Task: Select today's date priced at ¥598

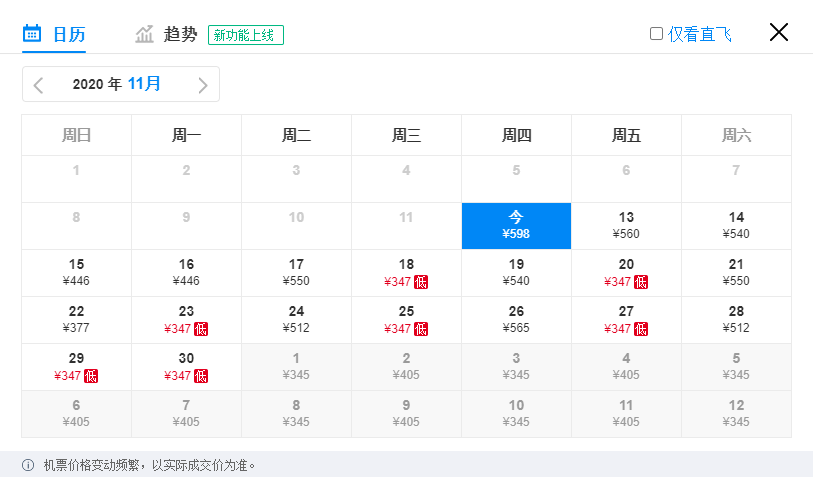Action: pos(516,226)
